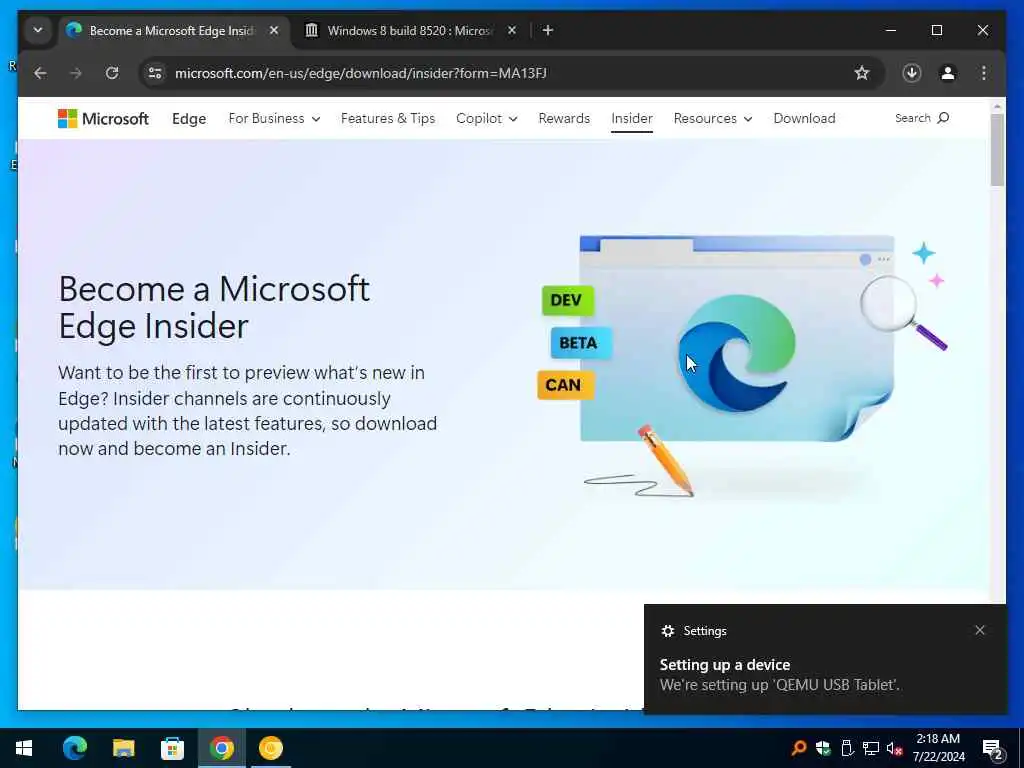Expand the Copilot dropdown menu
This screenshot has width=1024, height=768.
pos(487,118)
